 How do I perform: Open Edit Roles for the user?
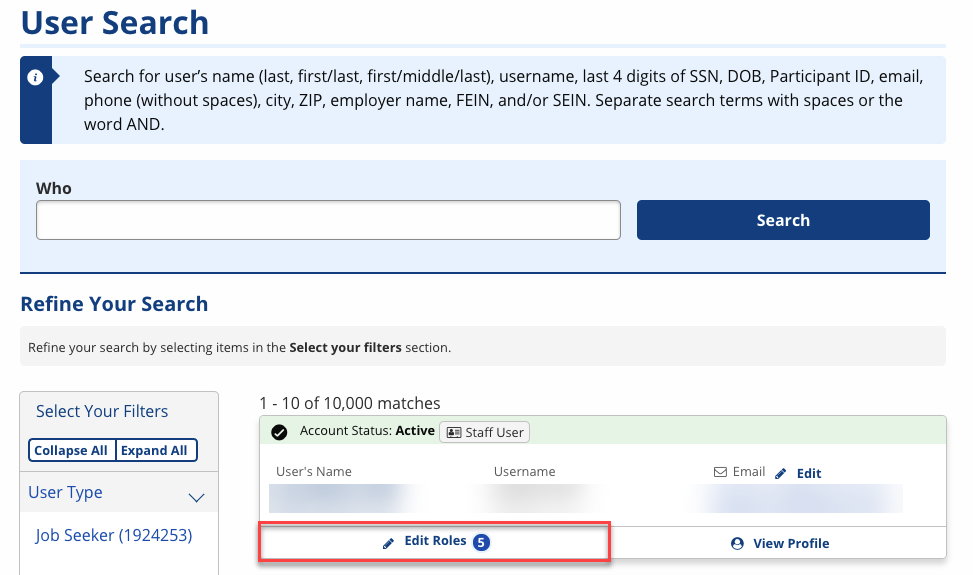(x=435, y=541)
